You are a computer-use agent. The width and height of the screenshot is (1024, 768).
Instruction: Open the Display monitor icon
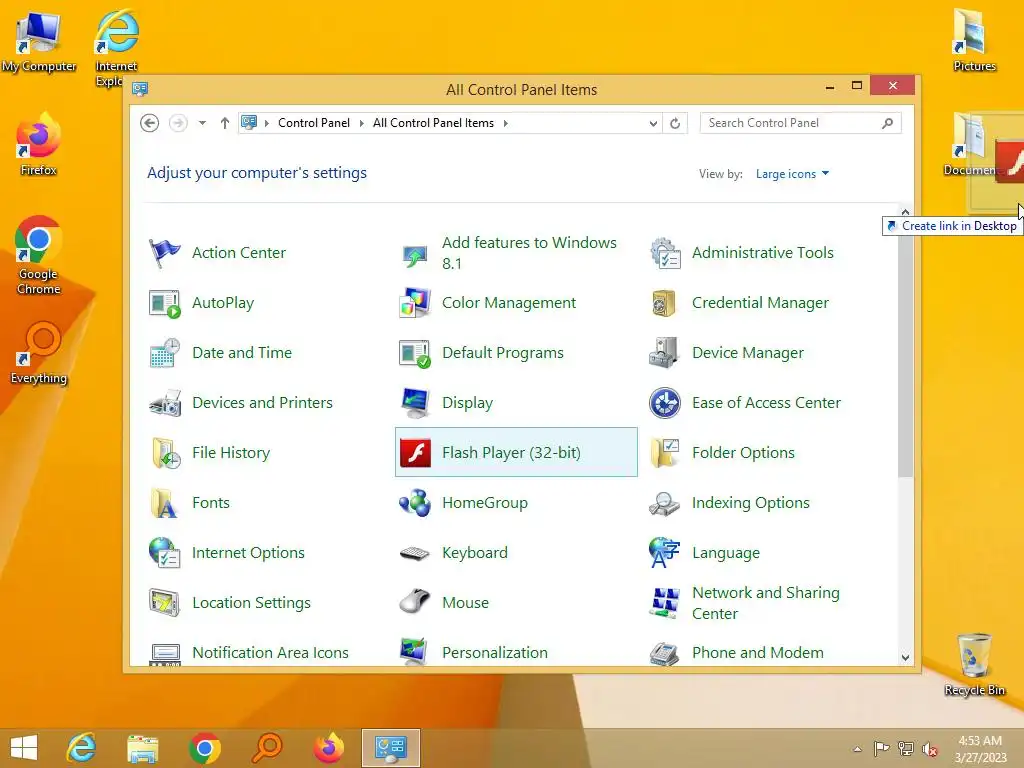(x=414, y=403)
